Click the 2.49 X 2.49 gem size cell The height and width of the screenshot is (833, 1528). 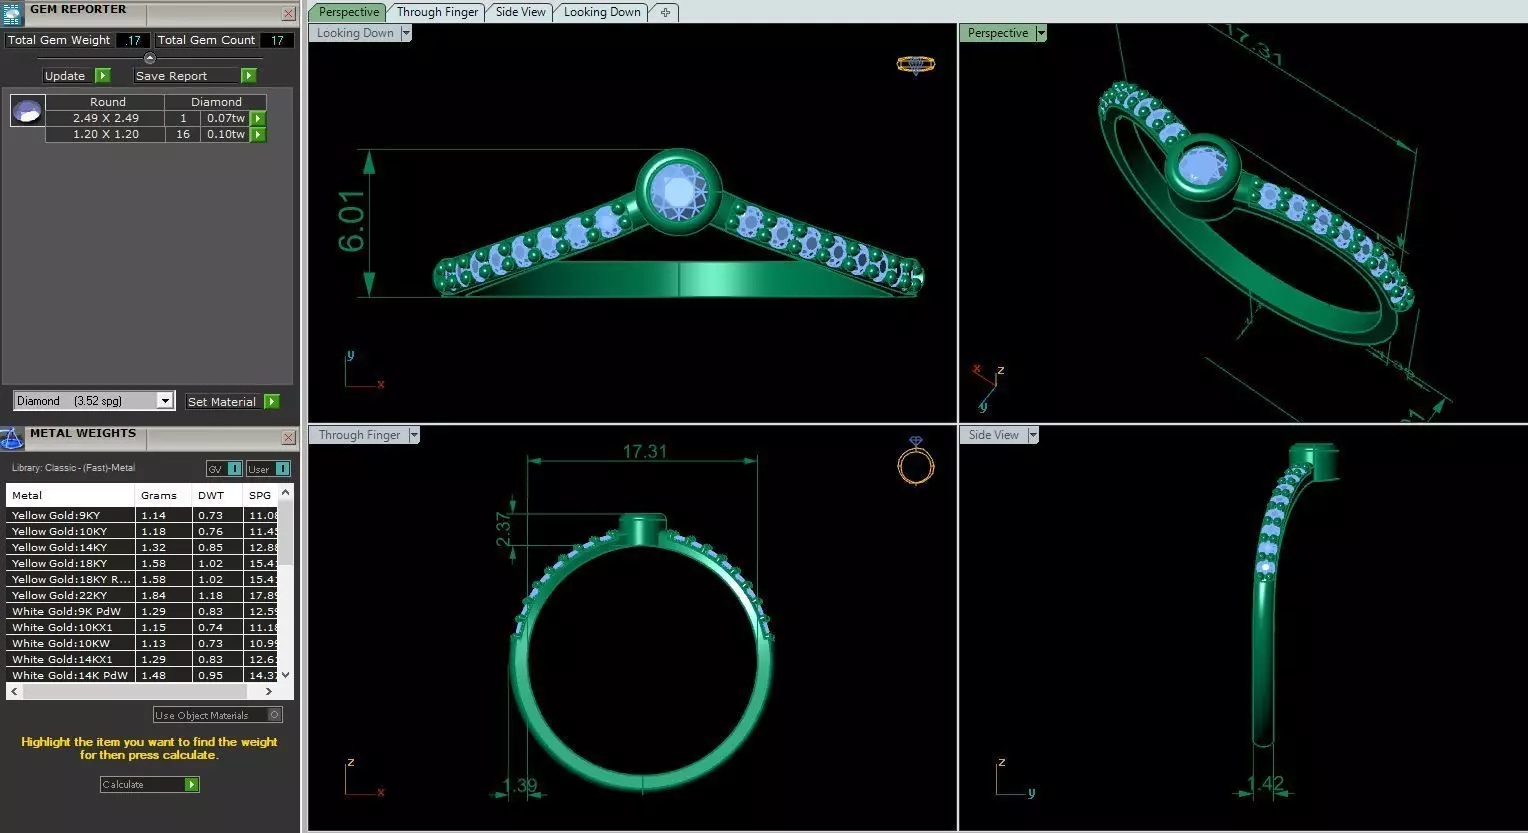(x=106, y=118)
